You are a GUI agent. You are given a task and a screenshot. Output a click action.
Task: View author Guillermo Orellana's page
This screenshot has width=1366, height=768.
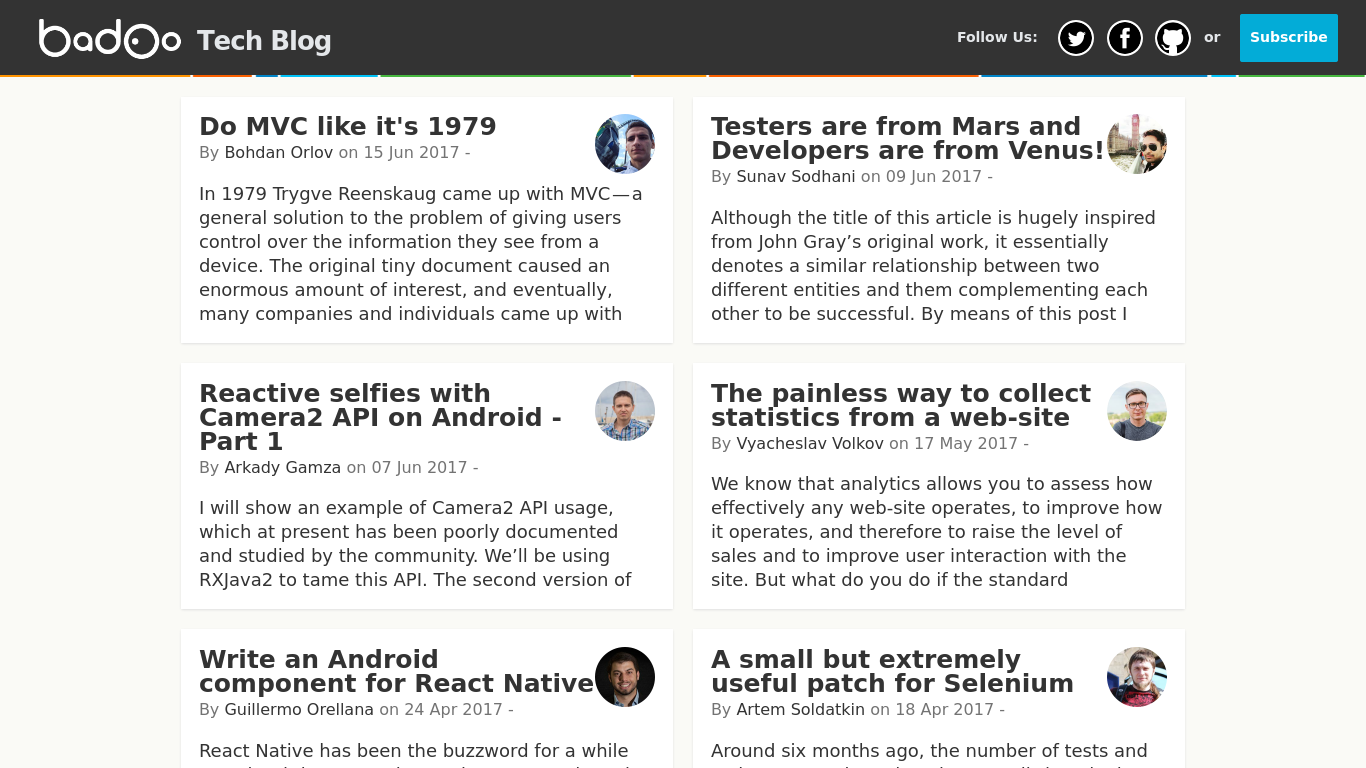[x=299, y=710]
